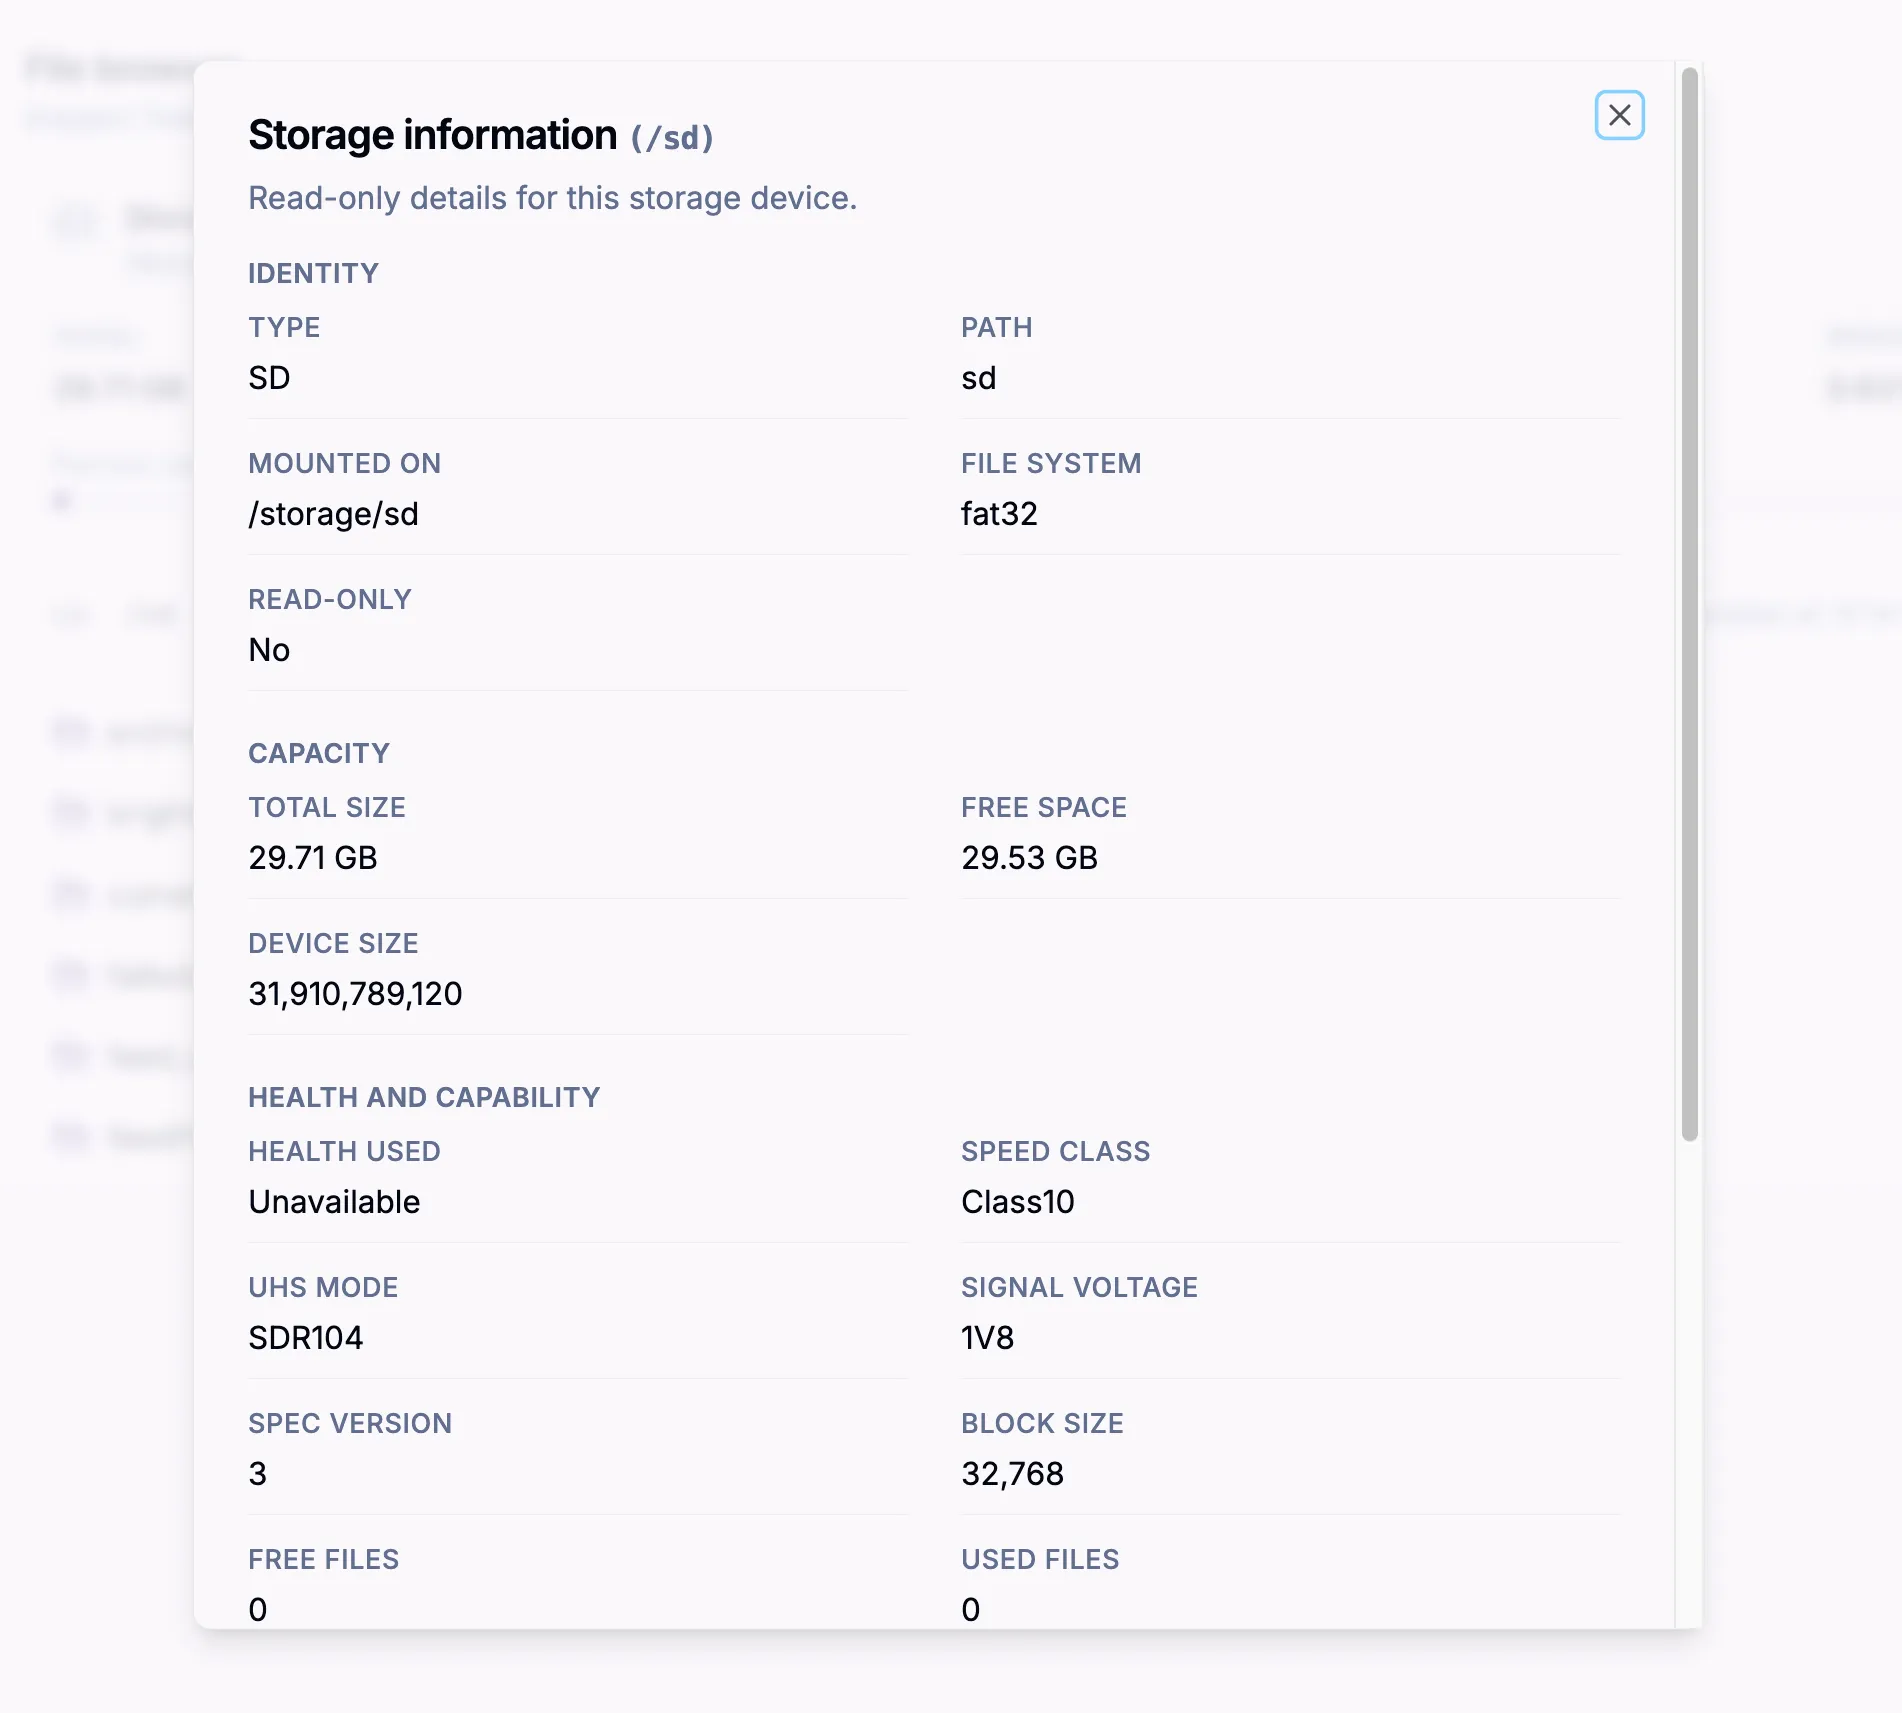Click the block size value '32,768'
The width and height of the screenshot is (1902, 1713).
(1012, 1474)
